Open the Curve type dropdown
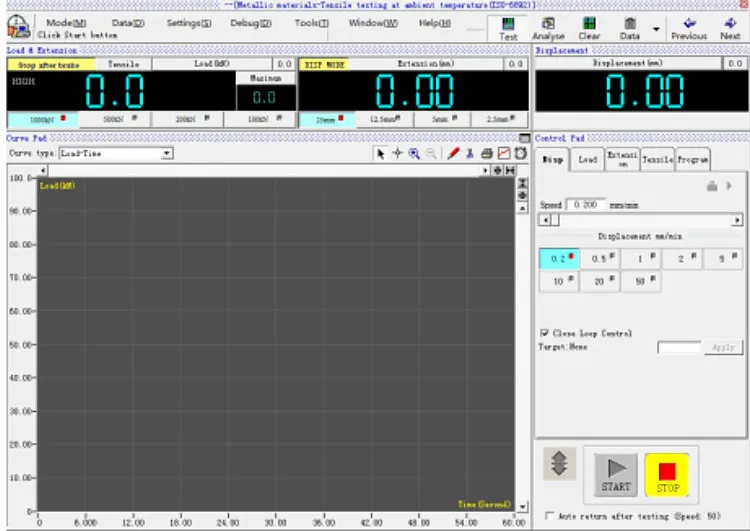The height and width of the screenshot is (531, 750). pos(167,154)
